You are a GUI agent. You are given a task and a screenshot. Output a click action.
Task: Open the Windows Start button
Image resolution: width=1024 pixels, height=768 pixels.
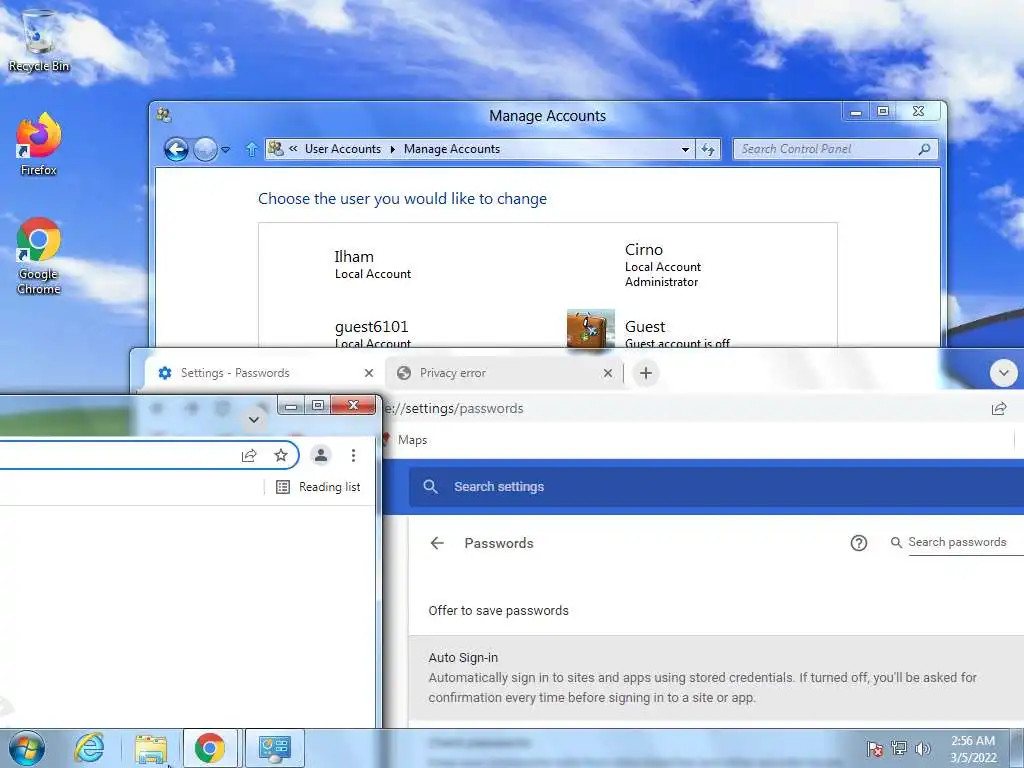(x=27, y=748)
